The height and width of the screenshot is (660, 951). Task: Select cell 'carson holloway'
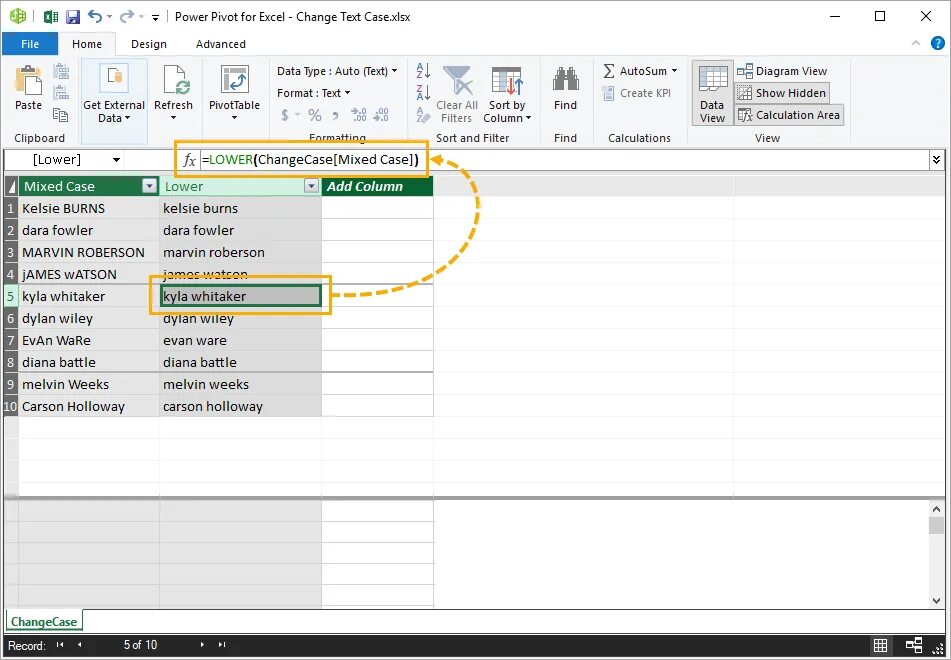[x=240, y=406]
